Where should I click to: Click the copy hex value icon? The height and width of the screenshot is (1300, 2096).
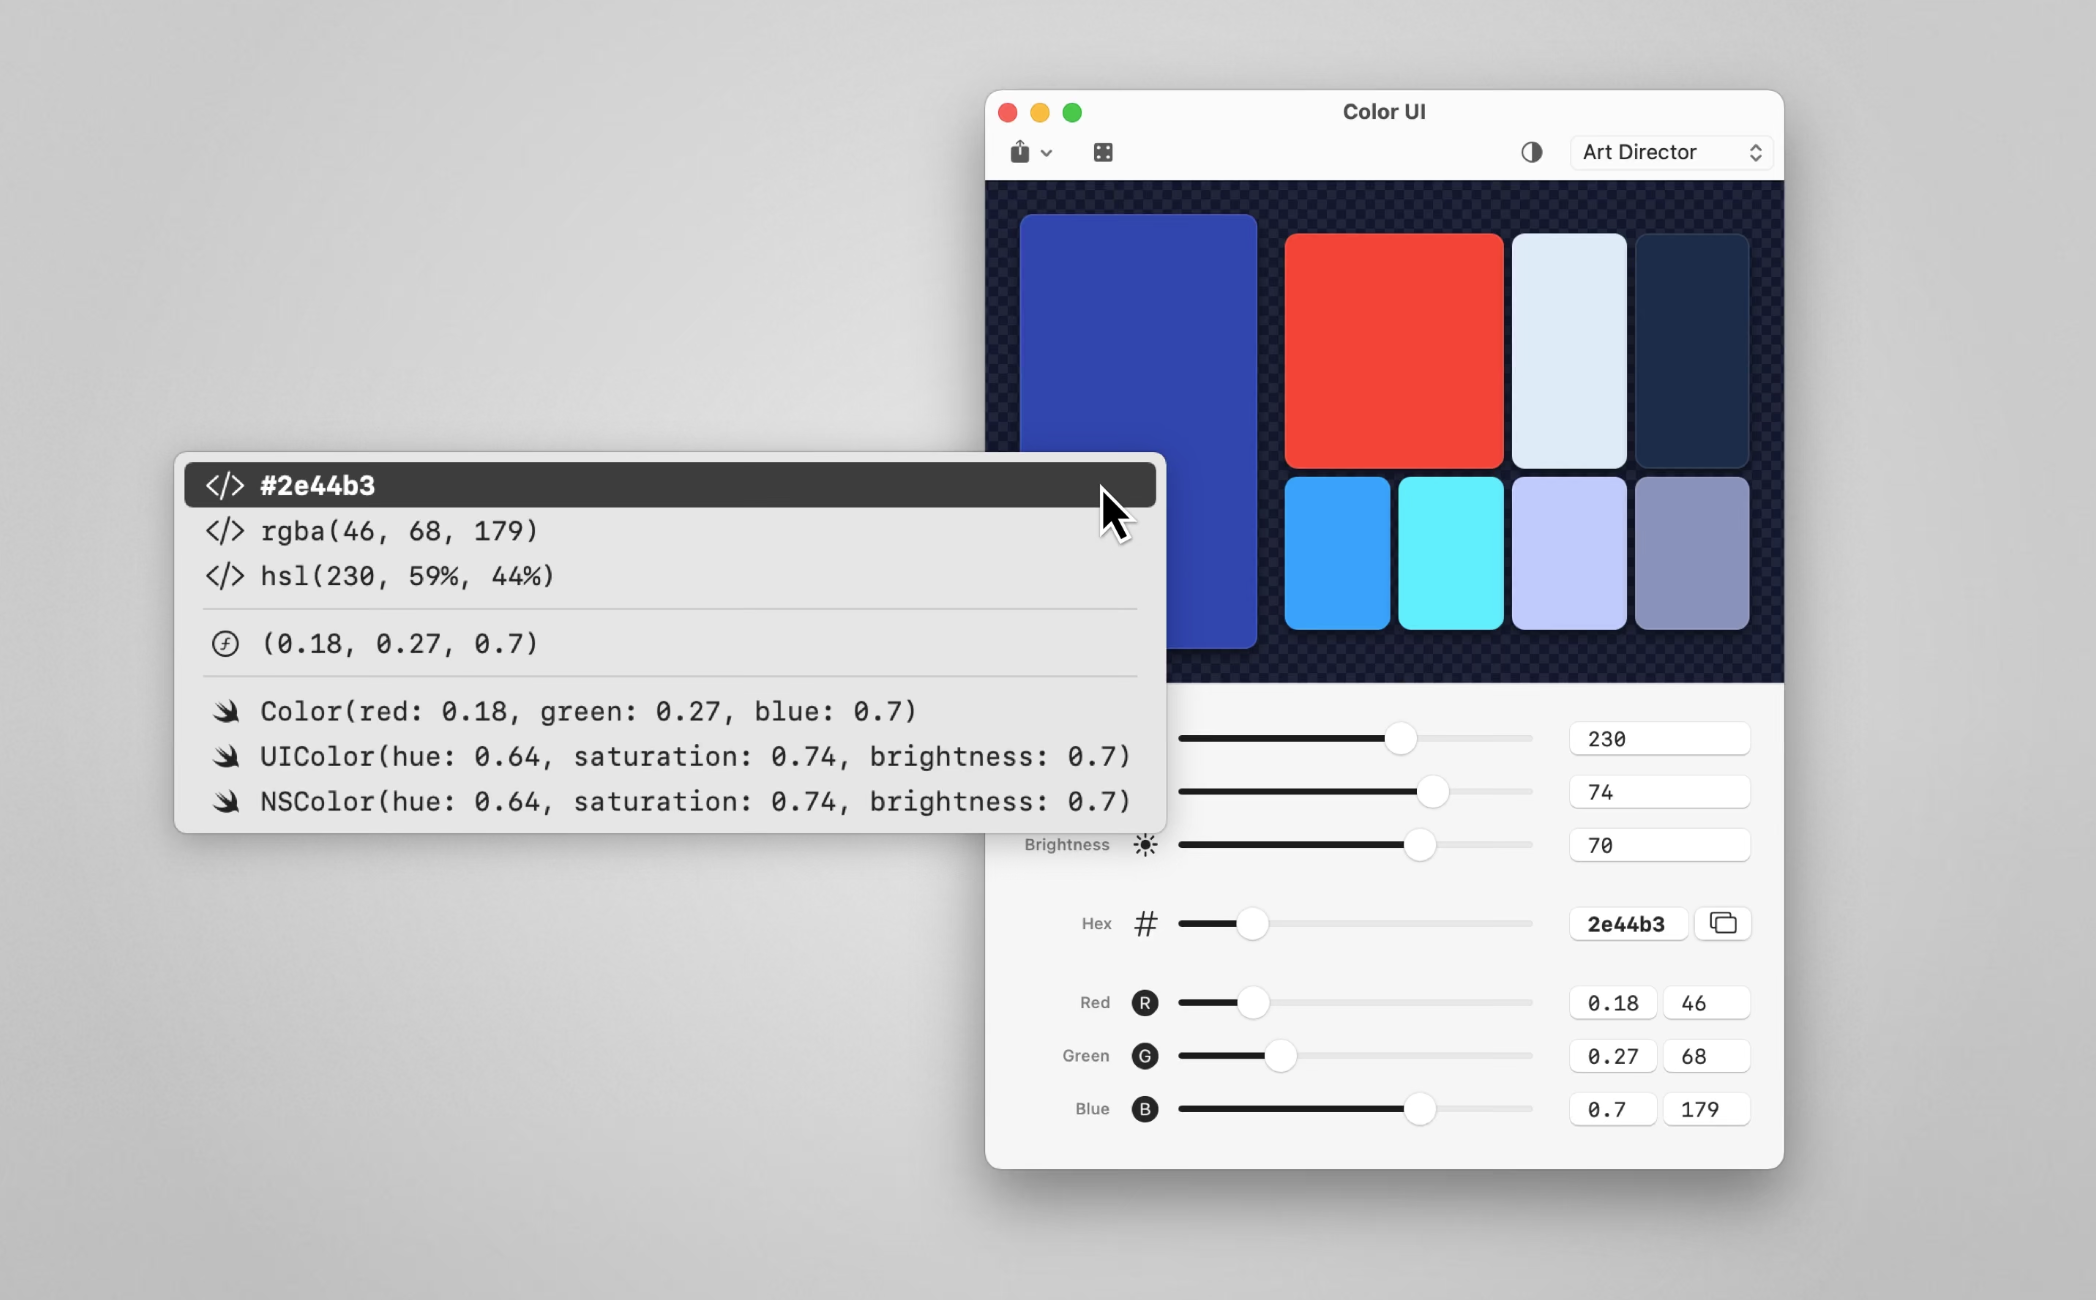coord(1722,923)
